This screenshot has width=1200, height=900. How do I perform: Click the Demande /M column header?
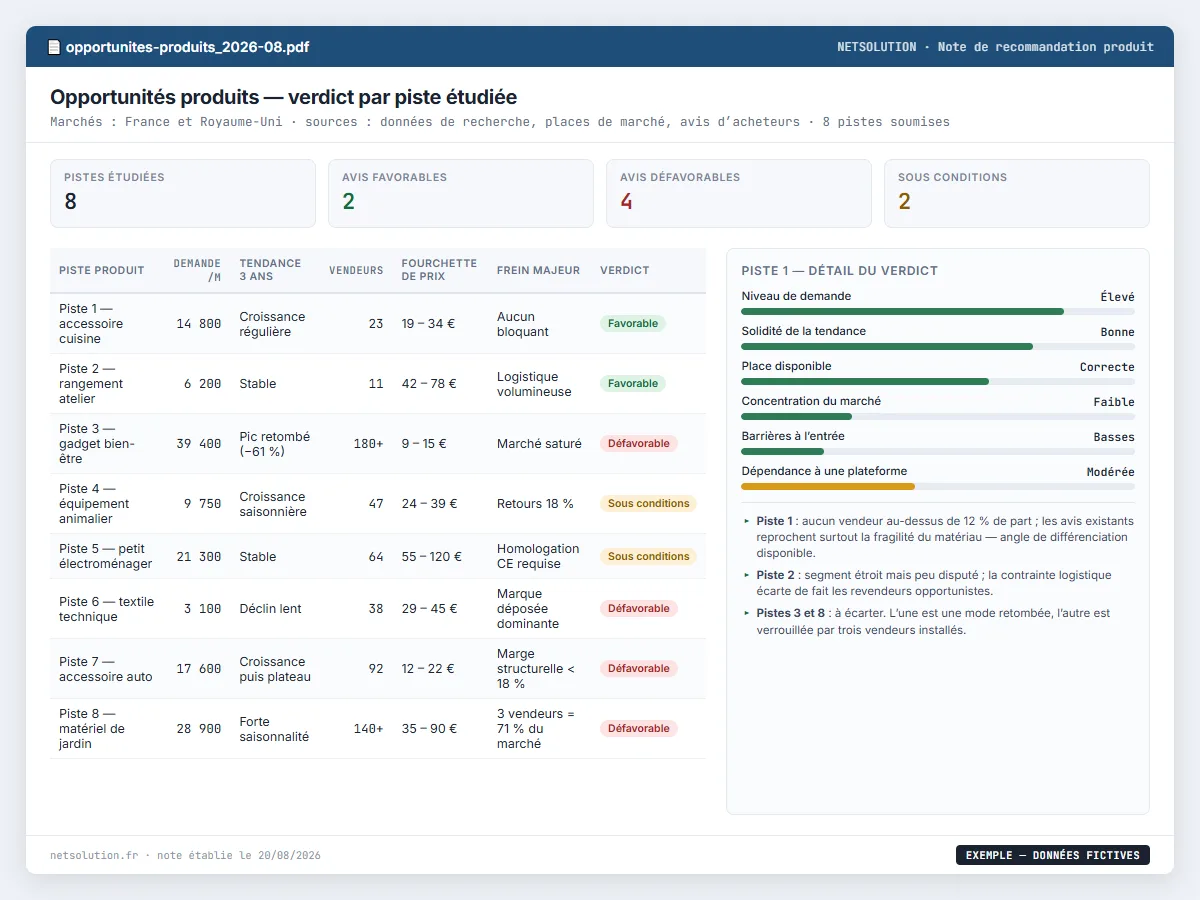point(197,270)
